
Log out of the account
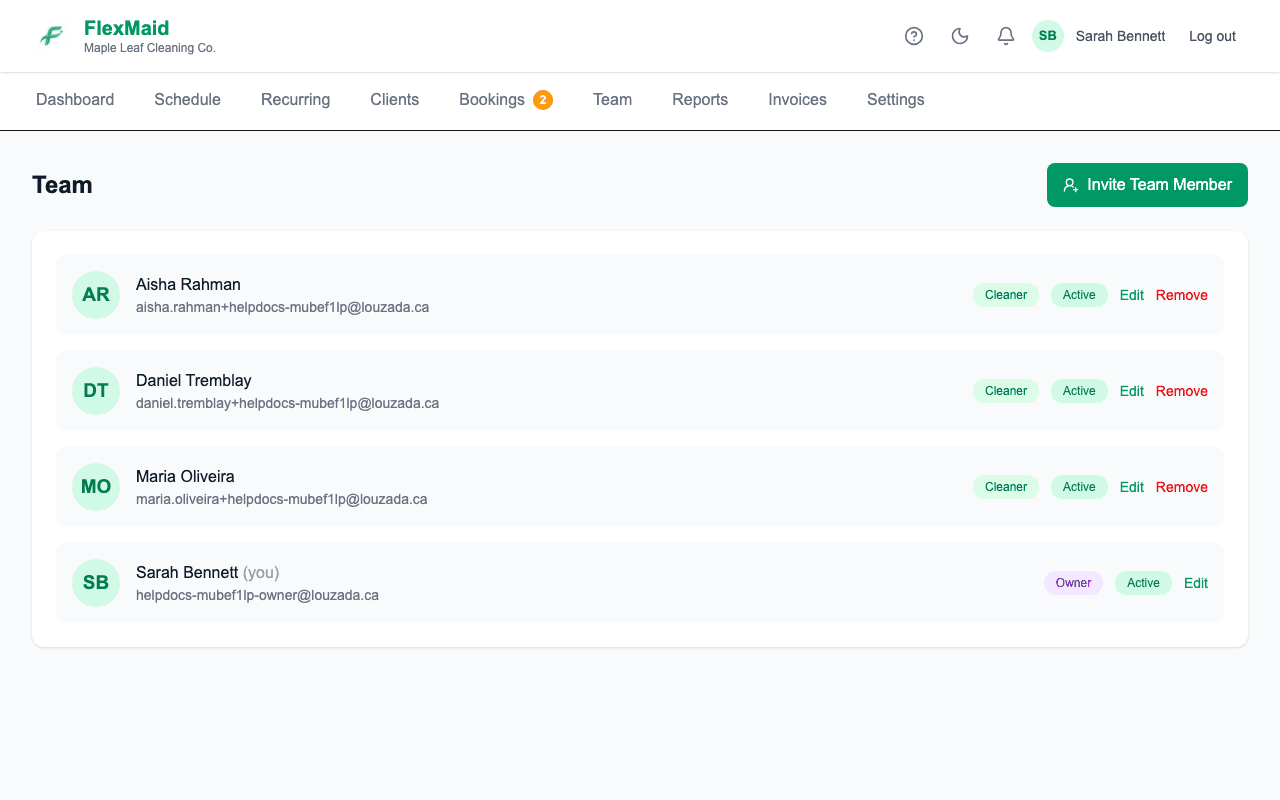[x=1212, y=36]
